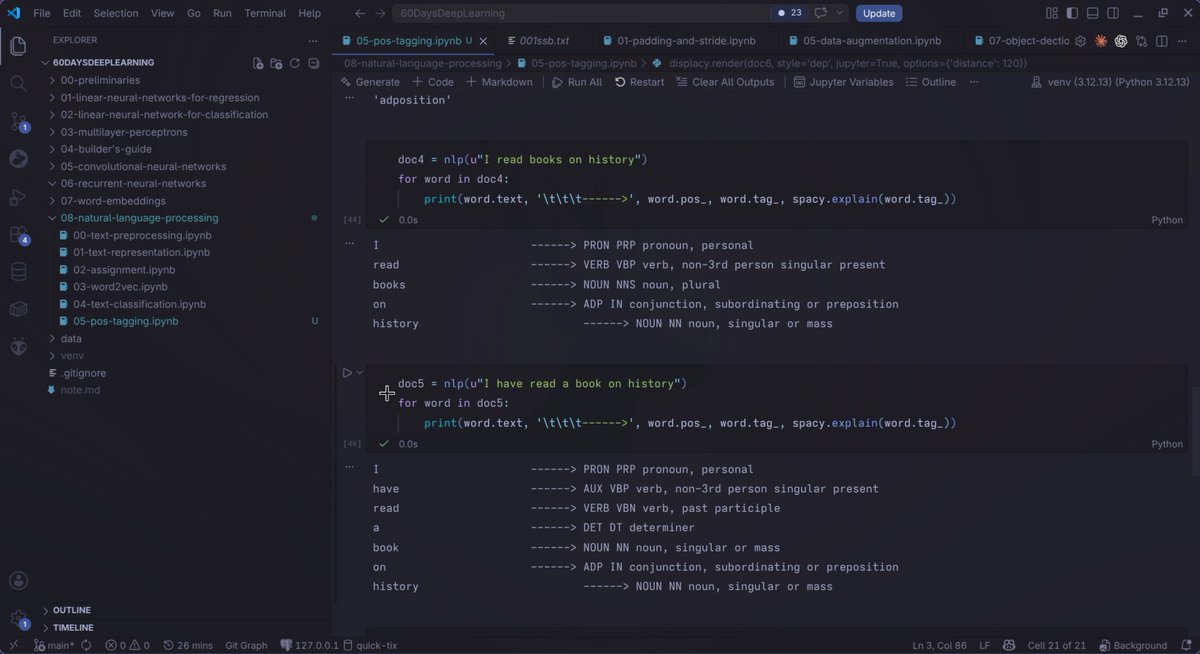Expand the TIMELINE section
Image resolution: width=1200 pixels, height=654 pixels.
pyautogui.click(x=73, y=628)
